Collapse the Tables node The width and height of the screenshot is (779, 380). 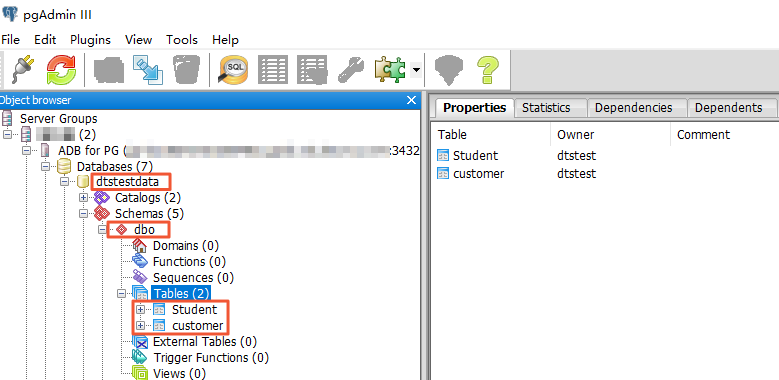pyautogui.click(x=121, y=293)
